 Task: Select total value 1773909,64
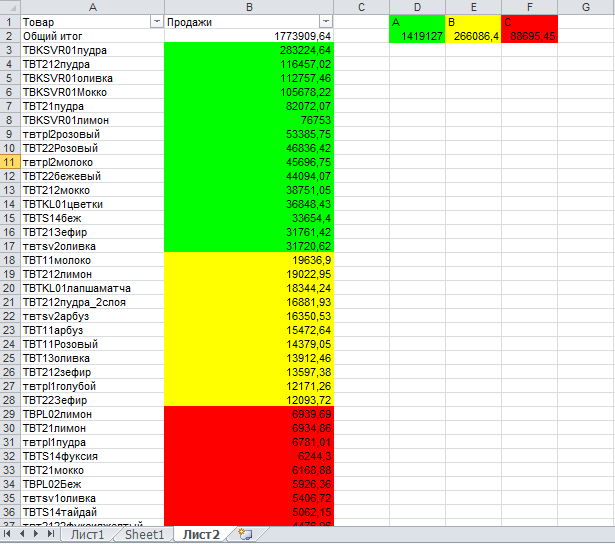click(249, 36)
